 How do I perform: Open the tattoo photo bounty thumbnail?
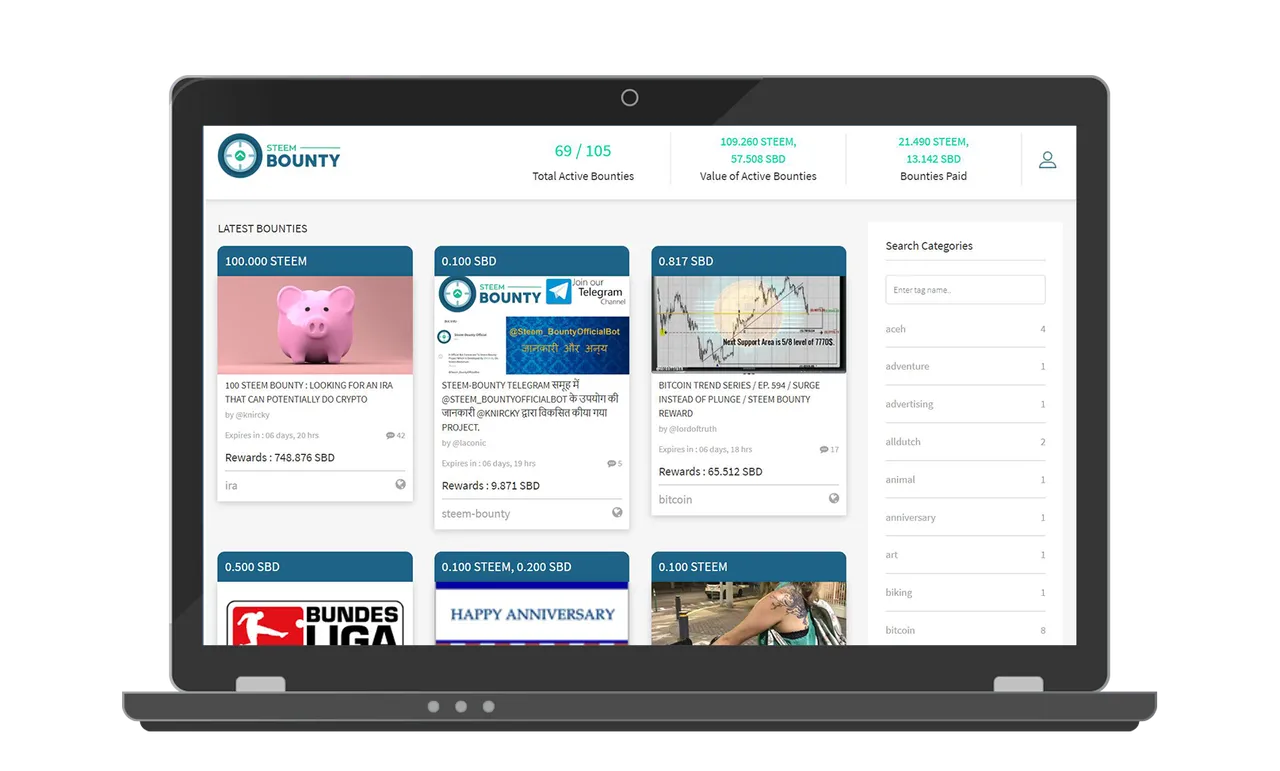pyautogui.click(x=749, y=613)
